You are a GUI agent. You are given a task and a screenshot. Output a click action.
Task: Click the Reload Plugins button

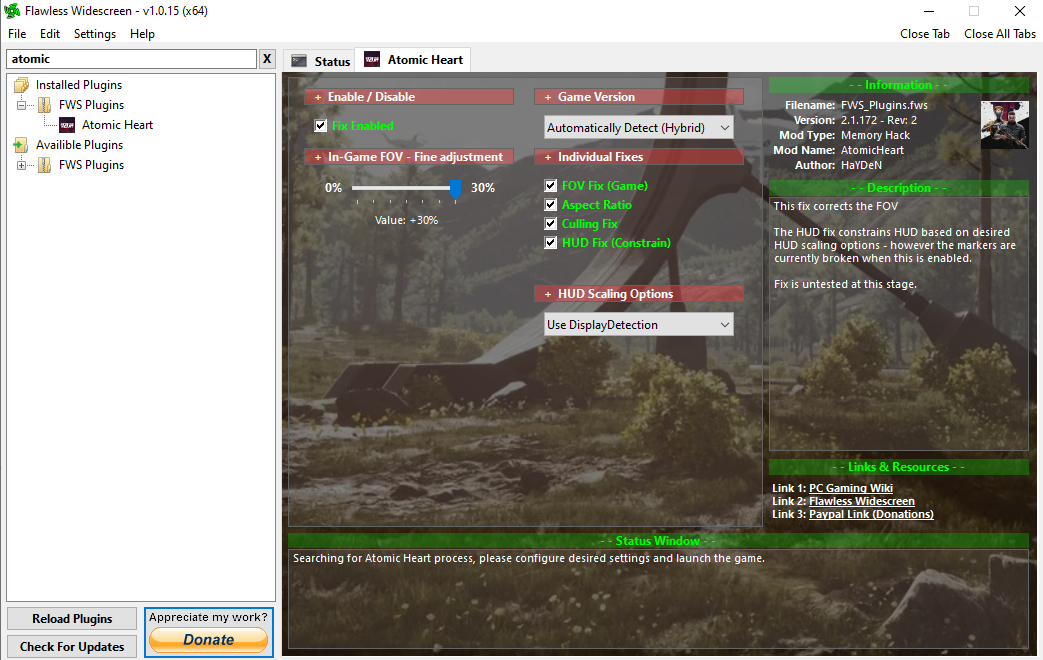72,619
